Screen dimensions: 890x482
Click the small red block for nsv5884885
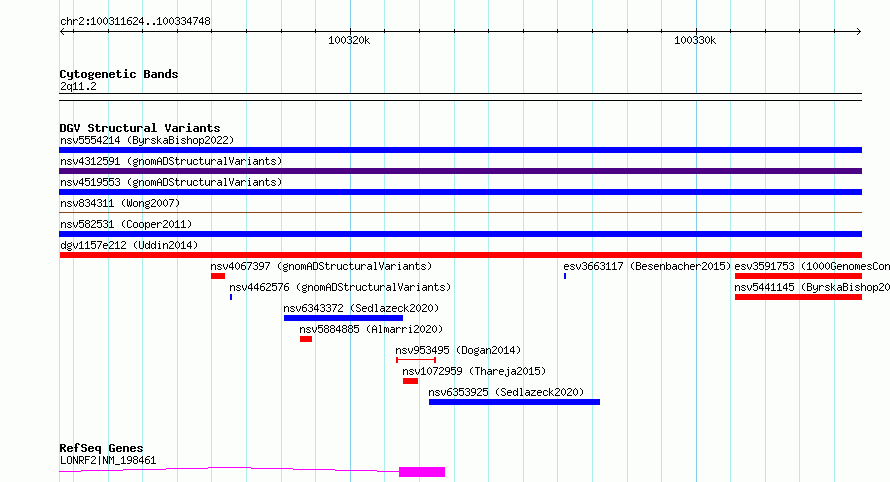(306, 339)
